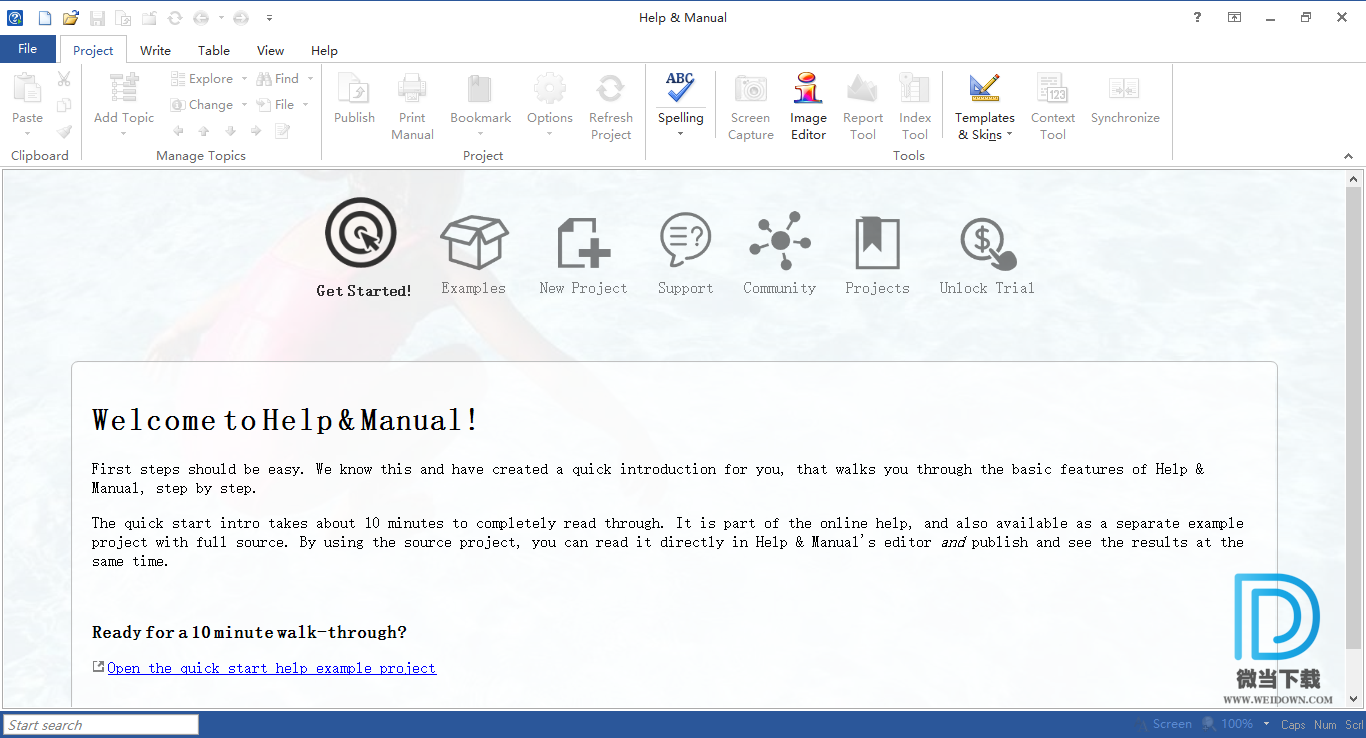Switch to the Table tab

point(213,50)
